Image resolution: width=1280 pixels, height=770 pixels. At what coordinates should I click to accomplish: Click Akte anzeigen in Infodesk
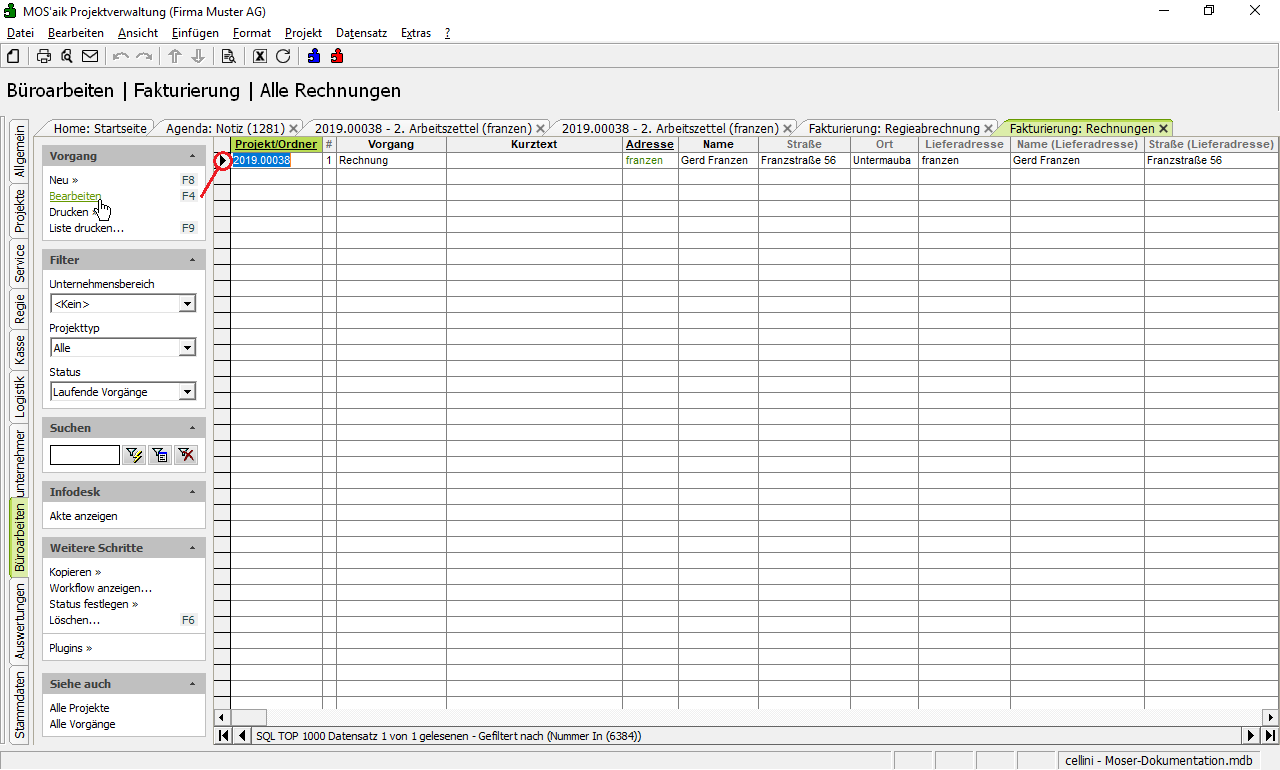coord(83,516)
